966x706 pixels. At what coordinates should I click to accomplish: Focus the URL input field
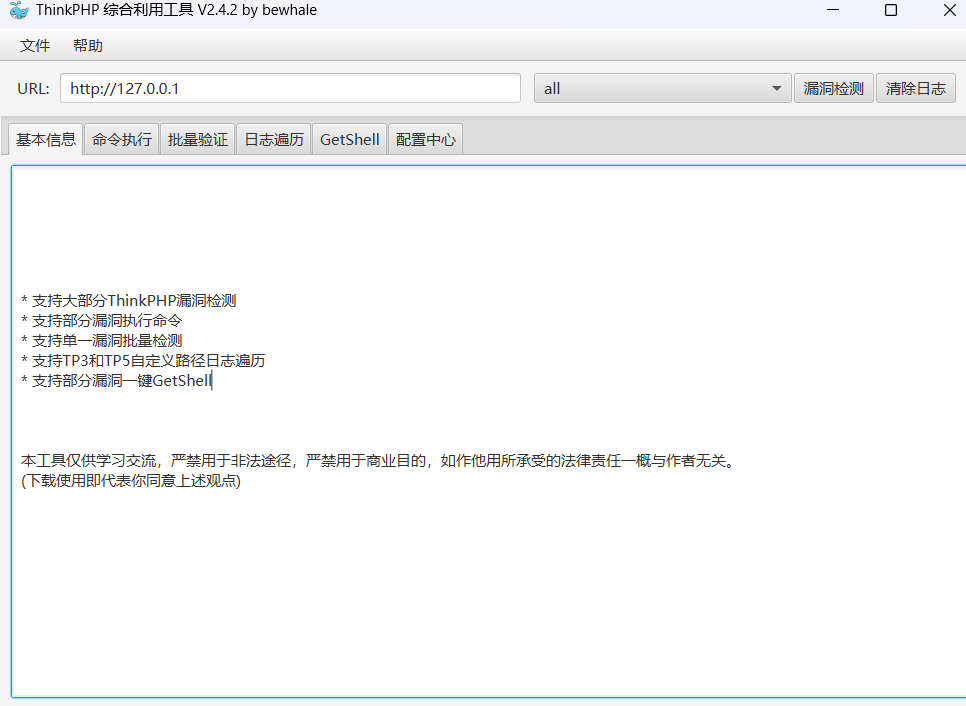(290, 89)
